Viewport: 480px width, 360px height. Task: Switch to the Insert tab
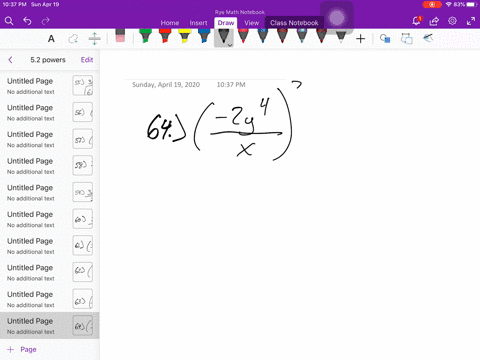coord(198,23)
